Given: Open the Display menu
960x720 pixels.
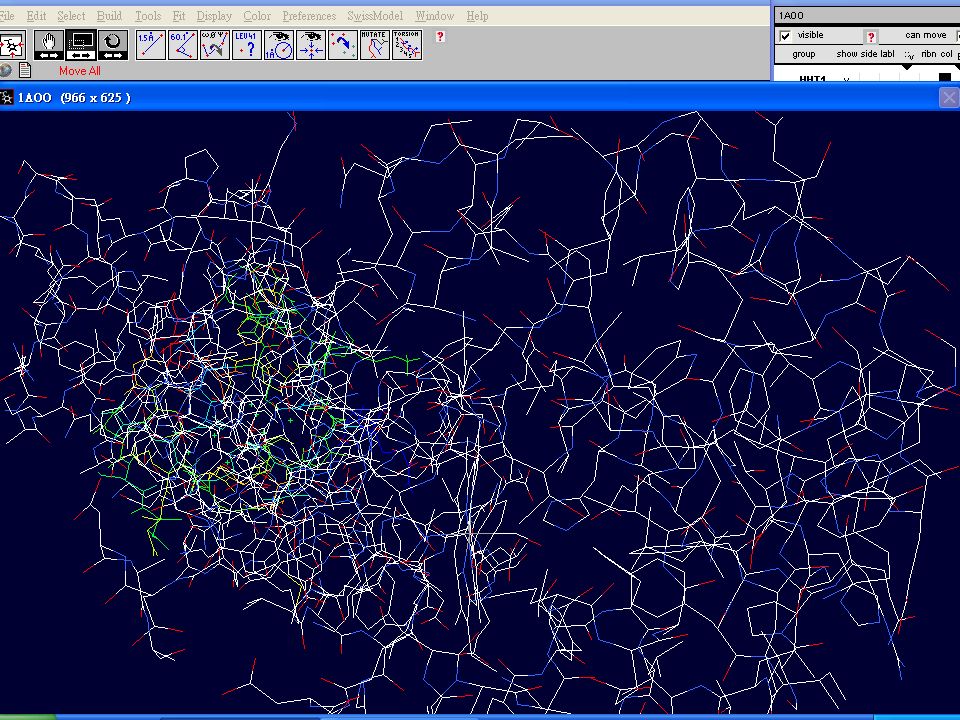Looking at the screenshot, I should pyautogui.click(x=214, y=16).
